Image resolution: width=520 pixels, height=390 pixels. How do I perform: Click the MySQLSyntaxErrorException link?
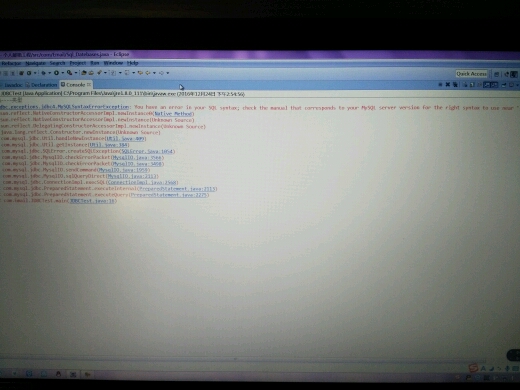click(x=65, y=107)
